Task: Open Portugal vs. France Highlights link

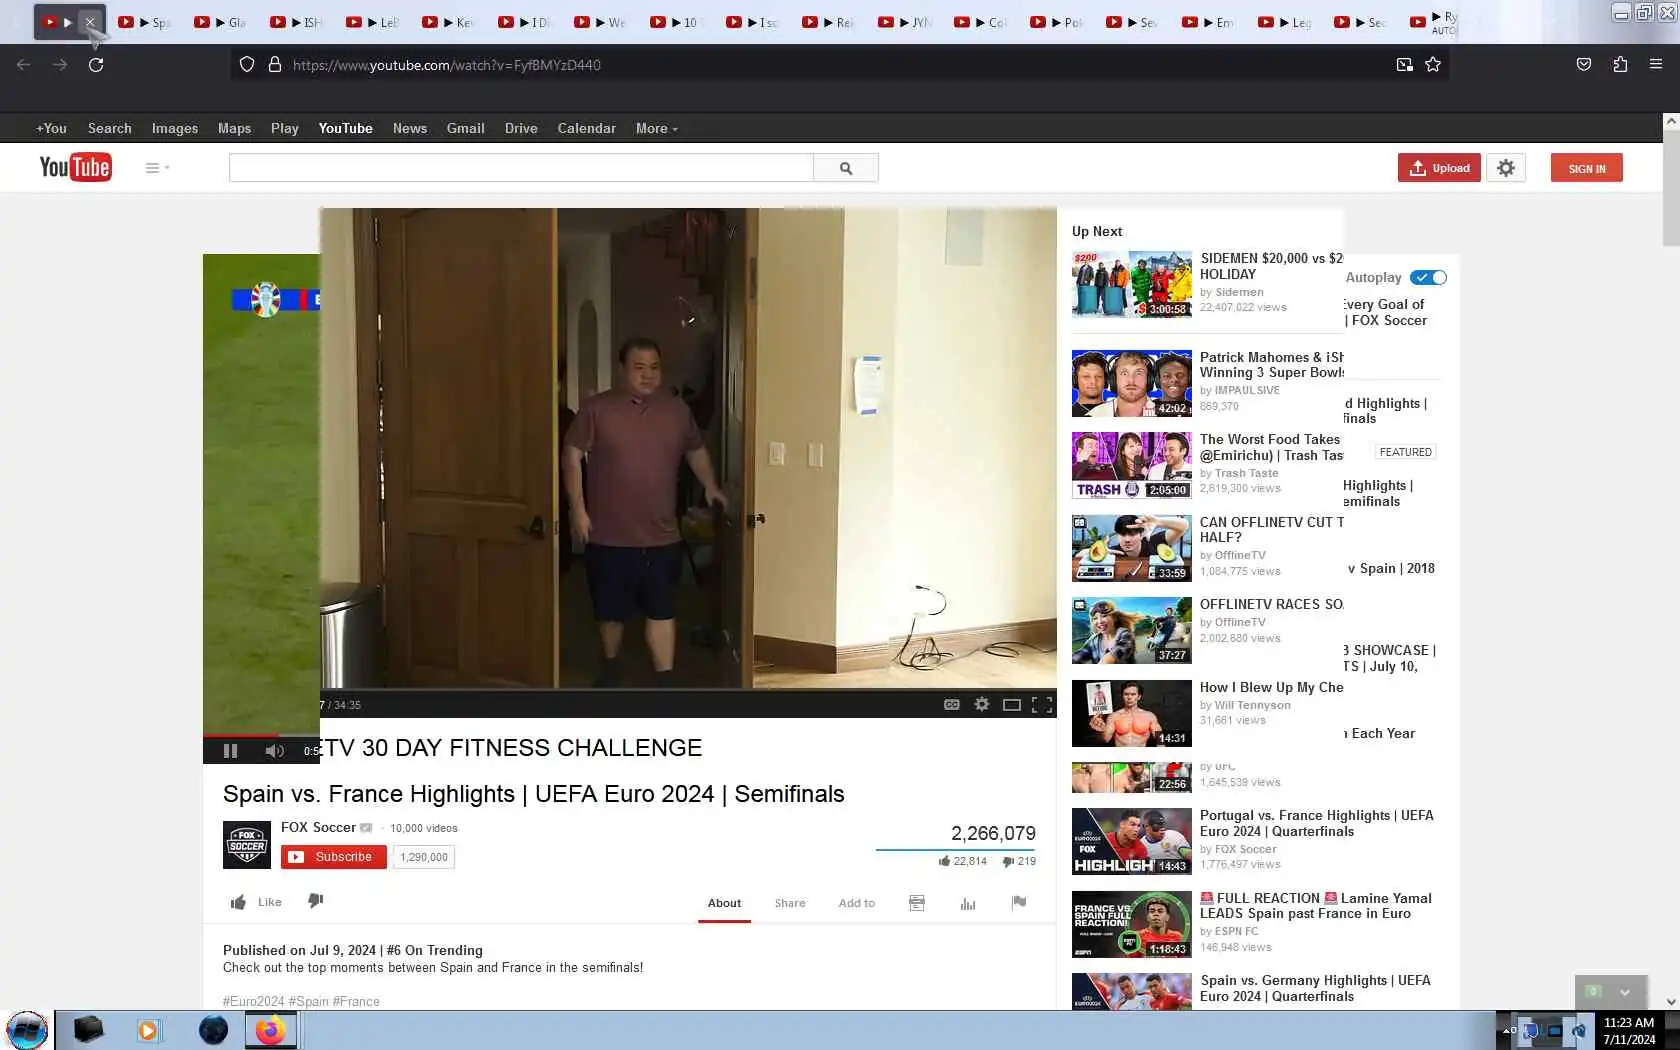Action: pos(1317,823)
